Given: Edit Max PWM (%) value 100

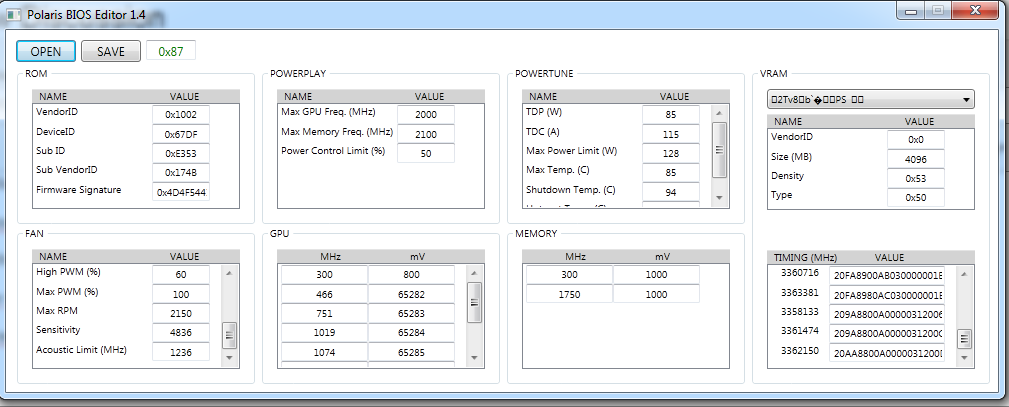Looking at the screenshot, I should (181, 294).
